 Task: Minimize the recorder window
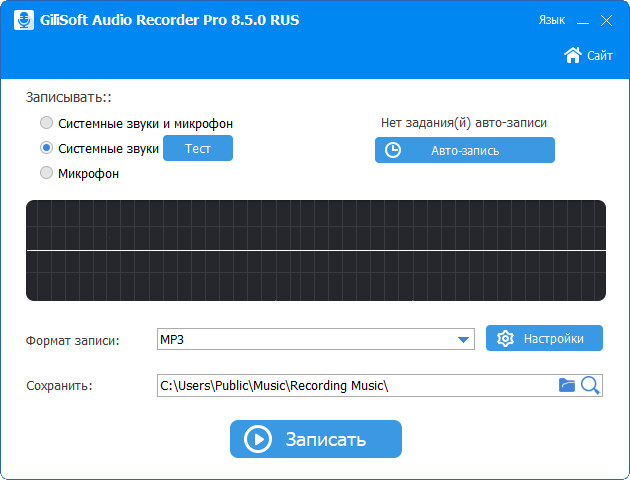pyautogui.click(x=580, y=20)
